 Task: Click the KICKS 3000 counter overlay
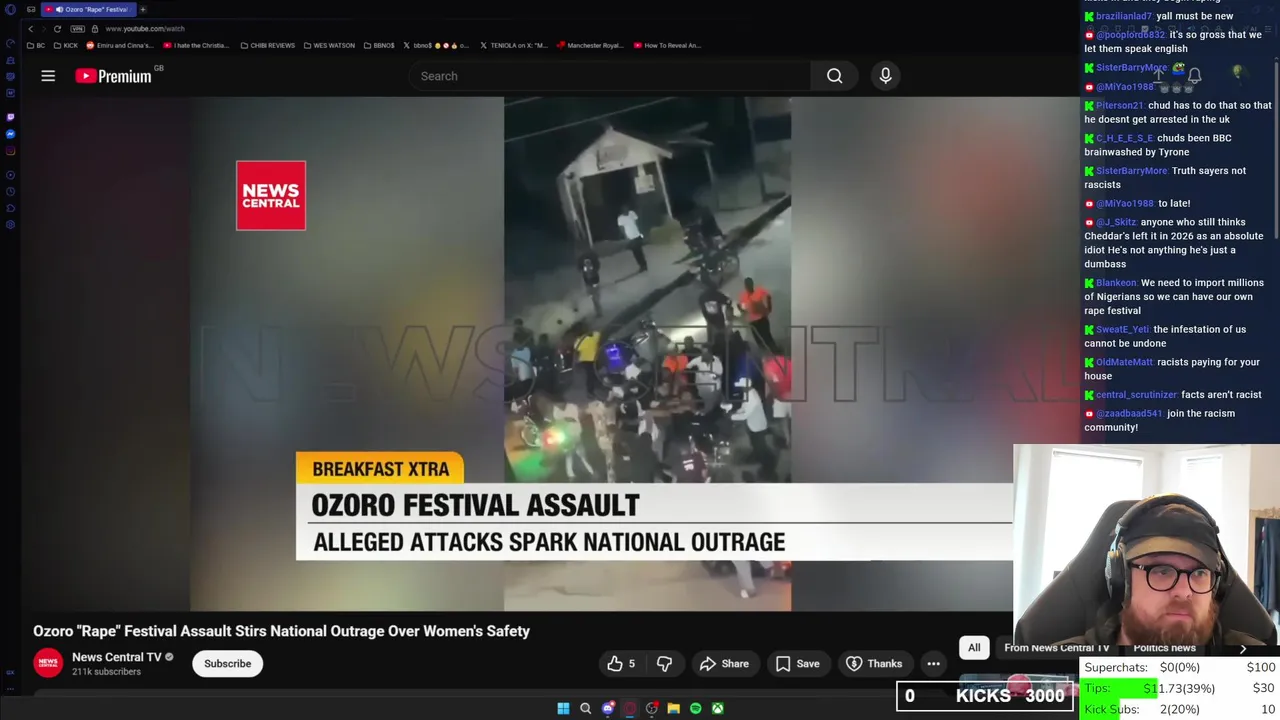pyautogui.click(x=984, y=696)
